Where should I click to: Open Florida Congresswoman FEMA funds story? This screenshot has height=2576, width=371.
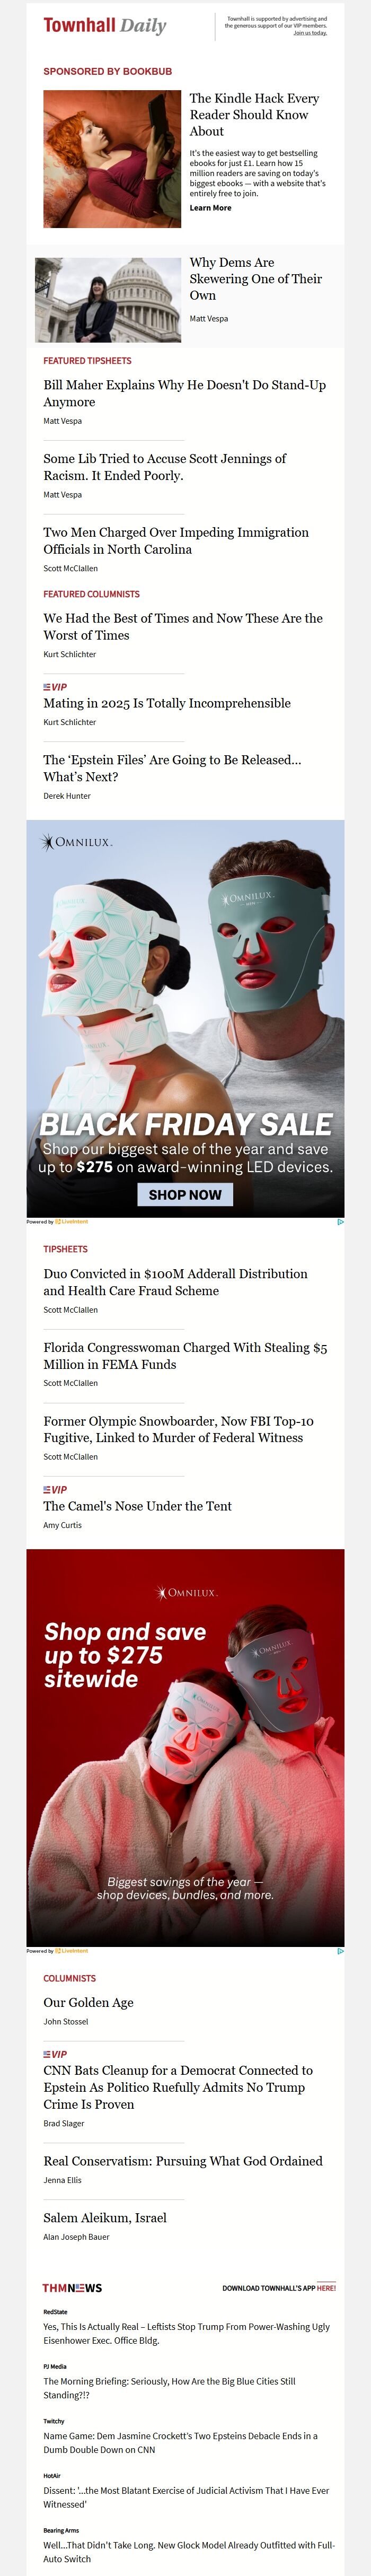tap(185, 1356)
